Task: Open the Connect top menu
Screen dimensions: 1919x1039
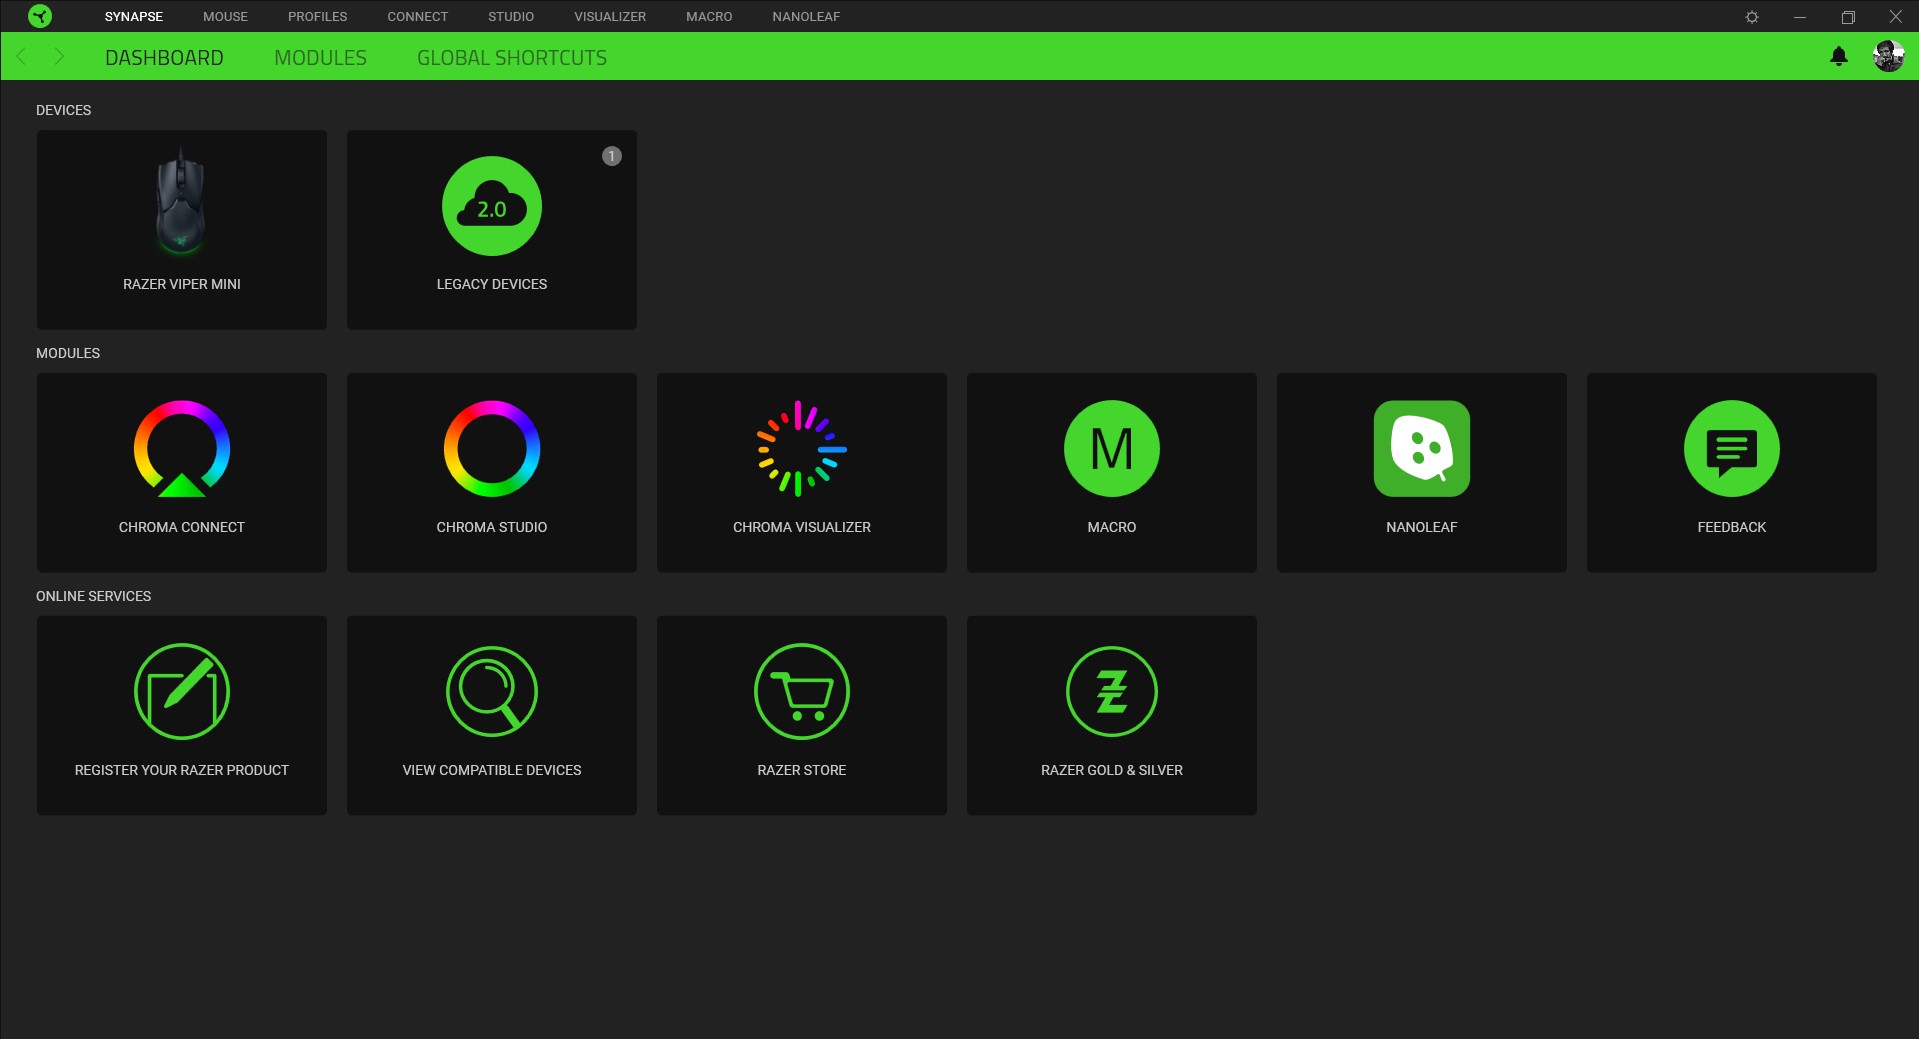Action: click(418, 17)
